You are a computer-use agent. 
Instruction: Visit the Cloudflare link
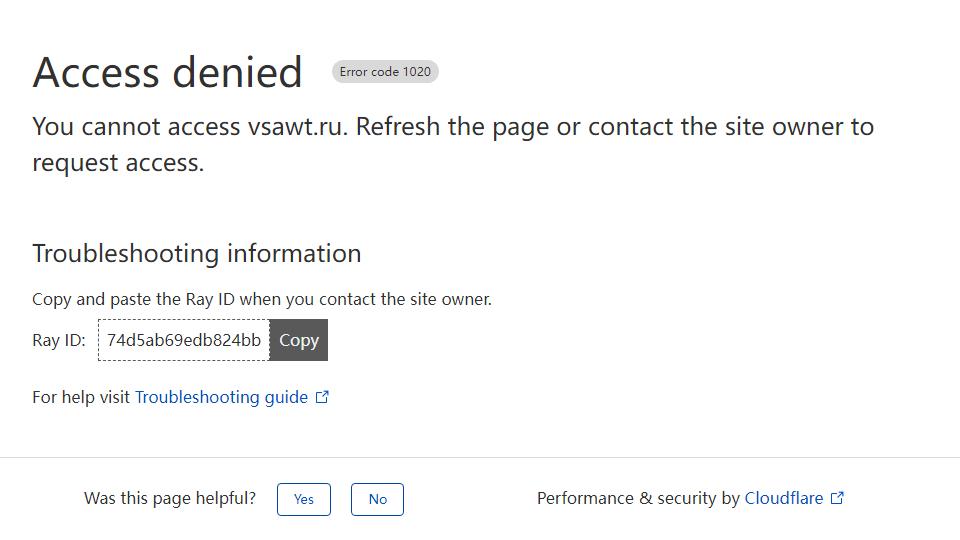(x=783, y=498)
